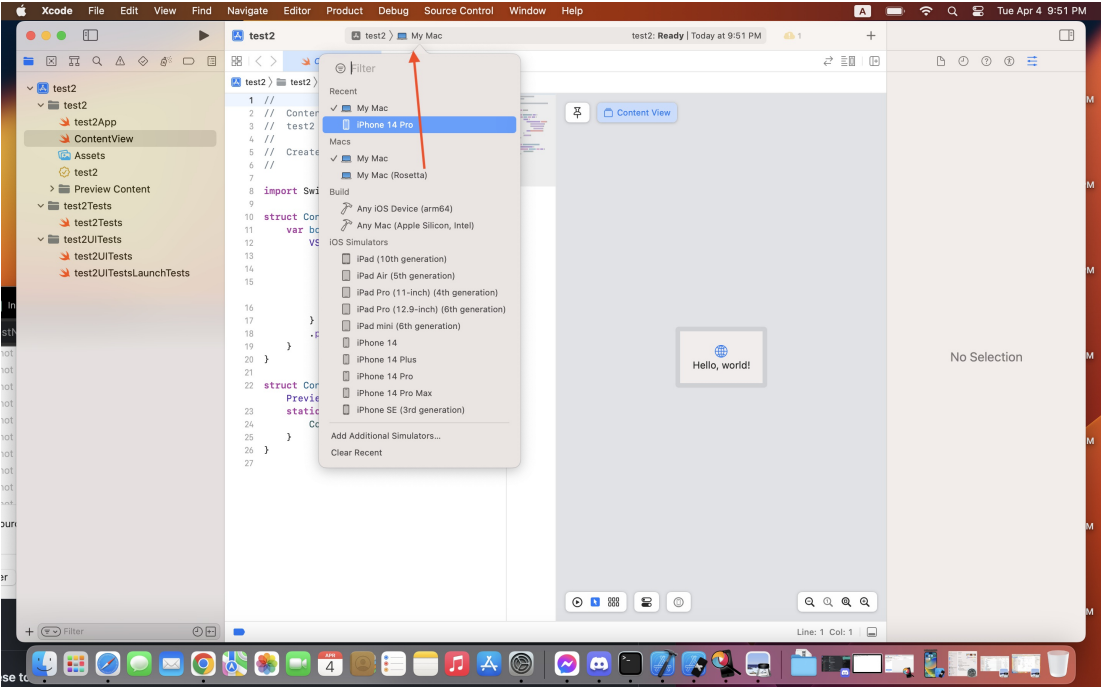1101x687 pixels.
Task: Go back in editor history
Action: point(258,61)
